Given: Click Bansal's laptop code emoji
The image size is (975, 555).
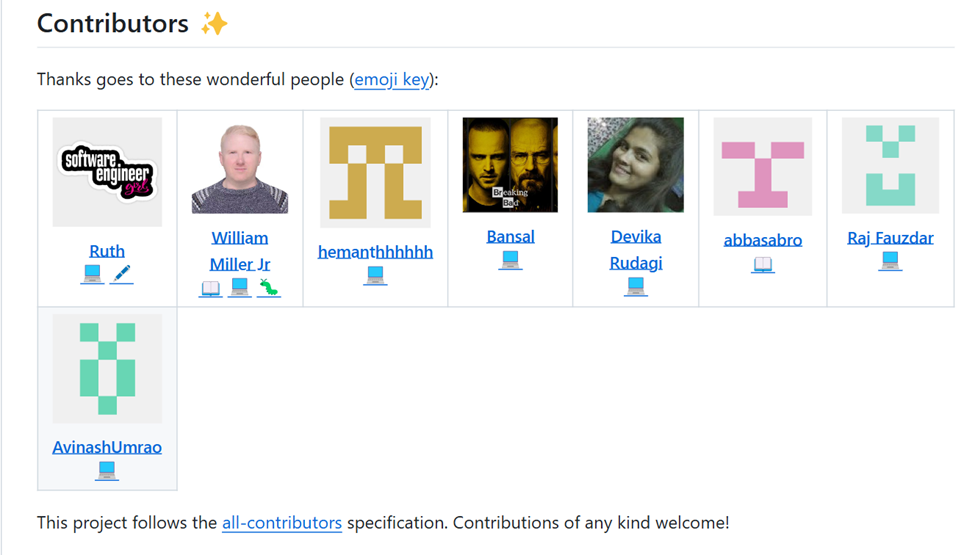Looking at the screenshot, I should tap(511, 260).
